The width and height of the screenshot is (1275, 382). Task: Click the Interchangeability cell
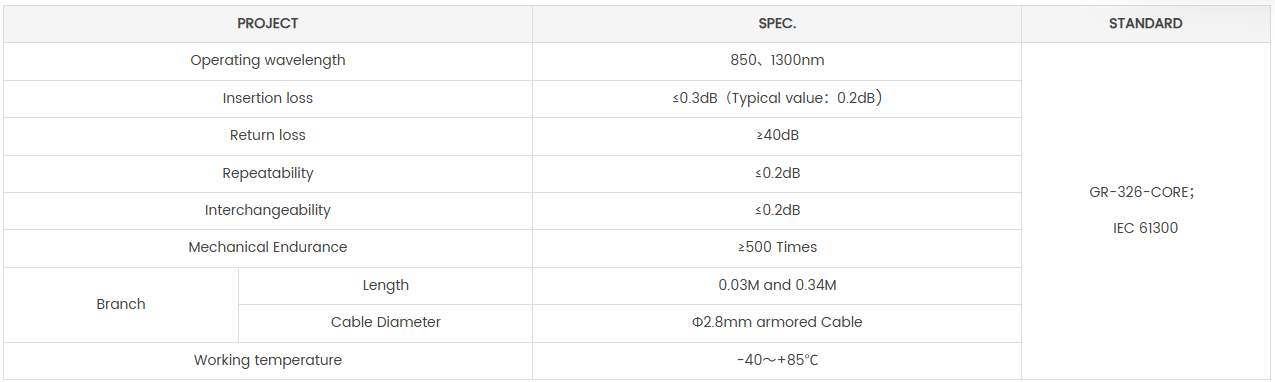coord(268,210)
